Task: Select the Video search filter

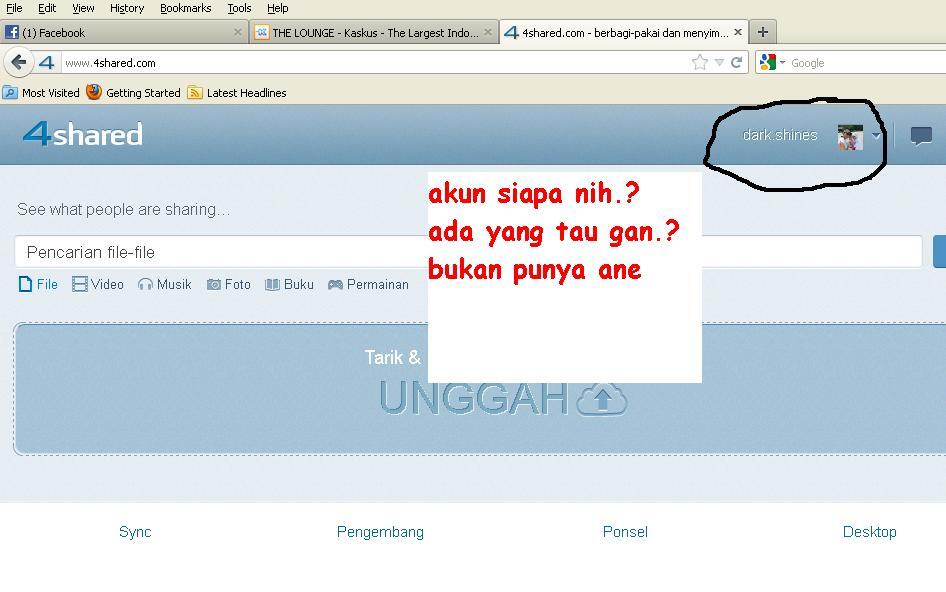Action: [x=98, y=284]
